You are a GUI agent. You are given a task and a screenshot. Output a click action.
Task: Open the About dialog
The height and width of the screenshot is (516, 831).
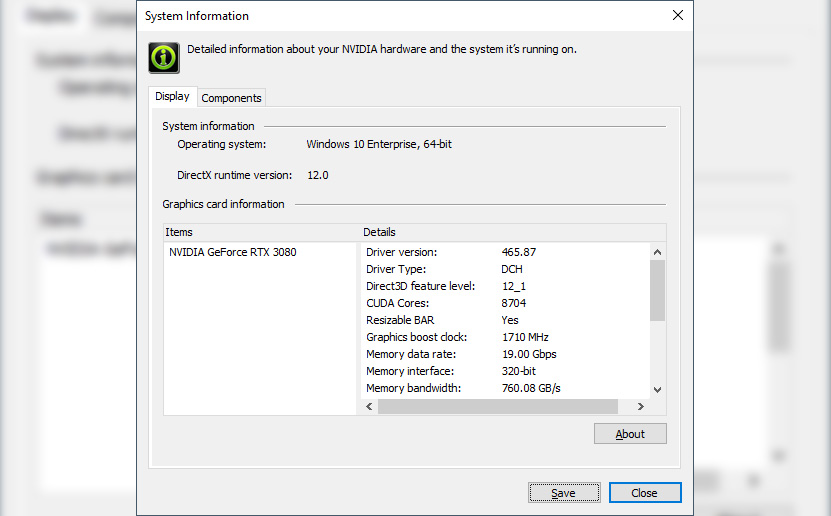(630, 434)
